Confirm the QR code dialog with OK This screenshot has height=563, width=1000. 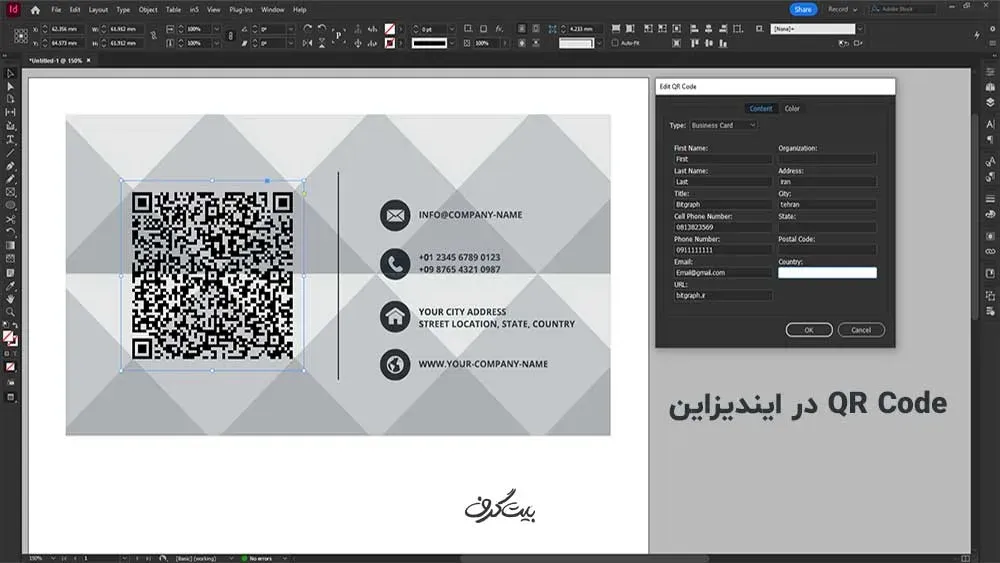click(809, 330)
